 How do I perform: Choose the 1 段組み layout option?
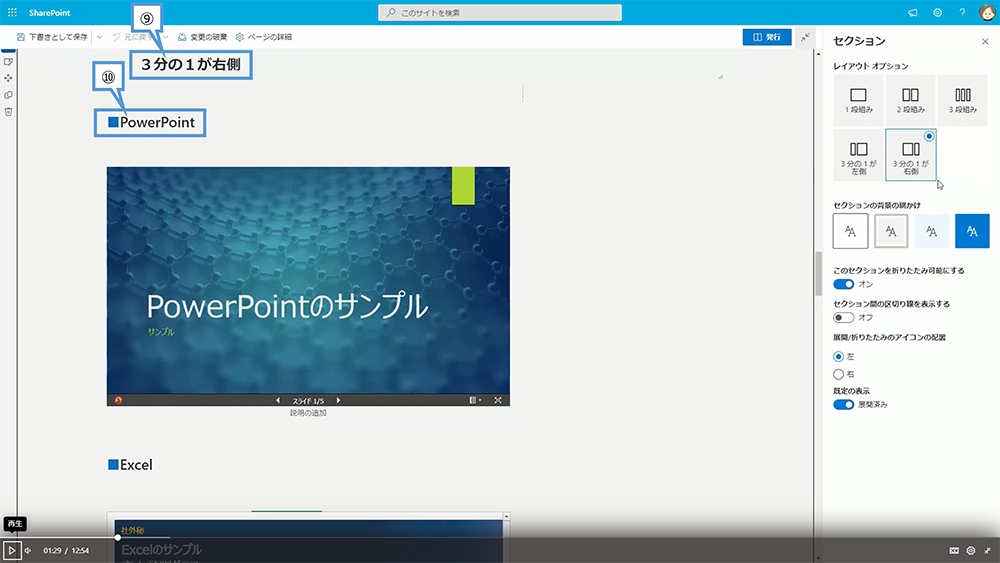[x=858, y=100]
